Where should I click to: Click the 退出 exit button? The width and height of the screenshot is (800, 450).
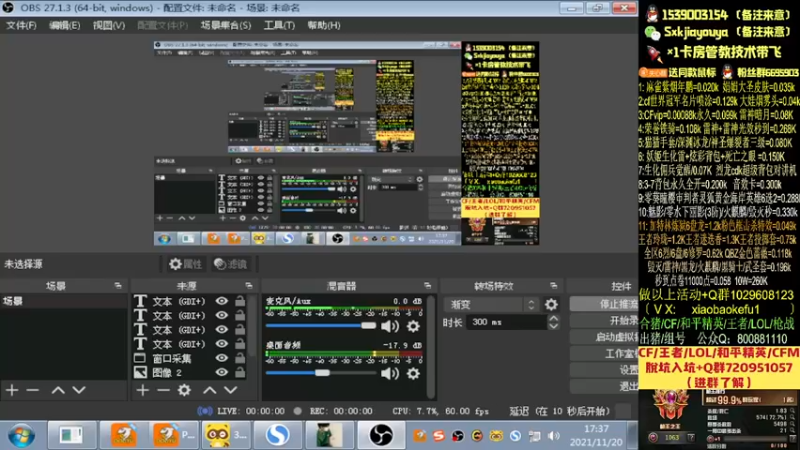[x=604, y=386]
